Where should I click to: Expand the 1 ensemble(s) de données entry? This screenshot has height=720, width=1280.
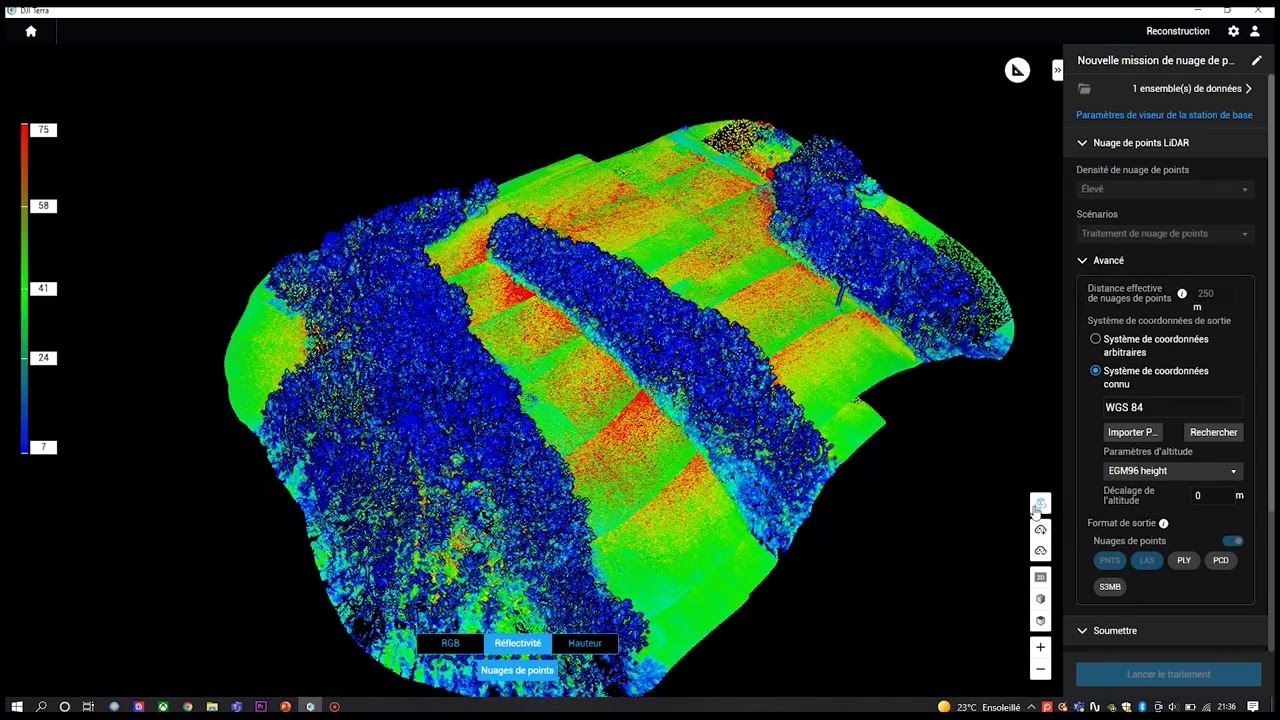[x=1192, y=89]
